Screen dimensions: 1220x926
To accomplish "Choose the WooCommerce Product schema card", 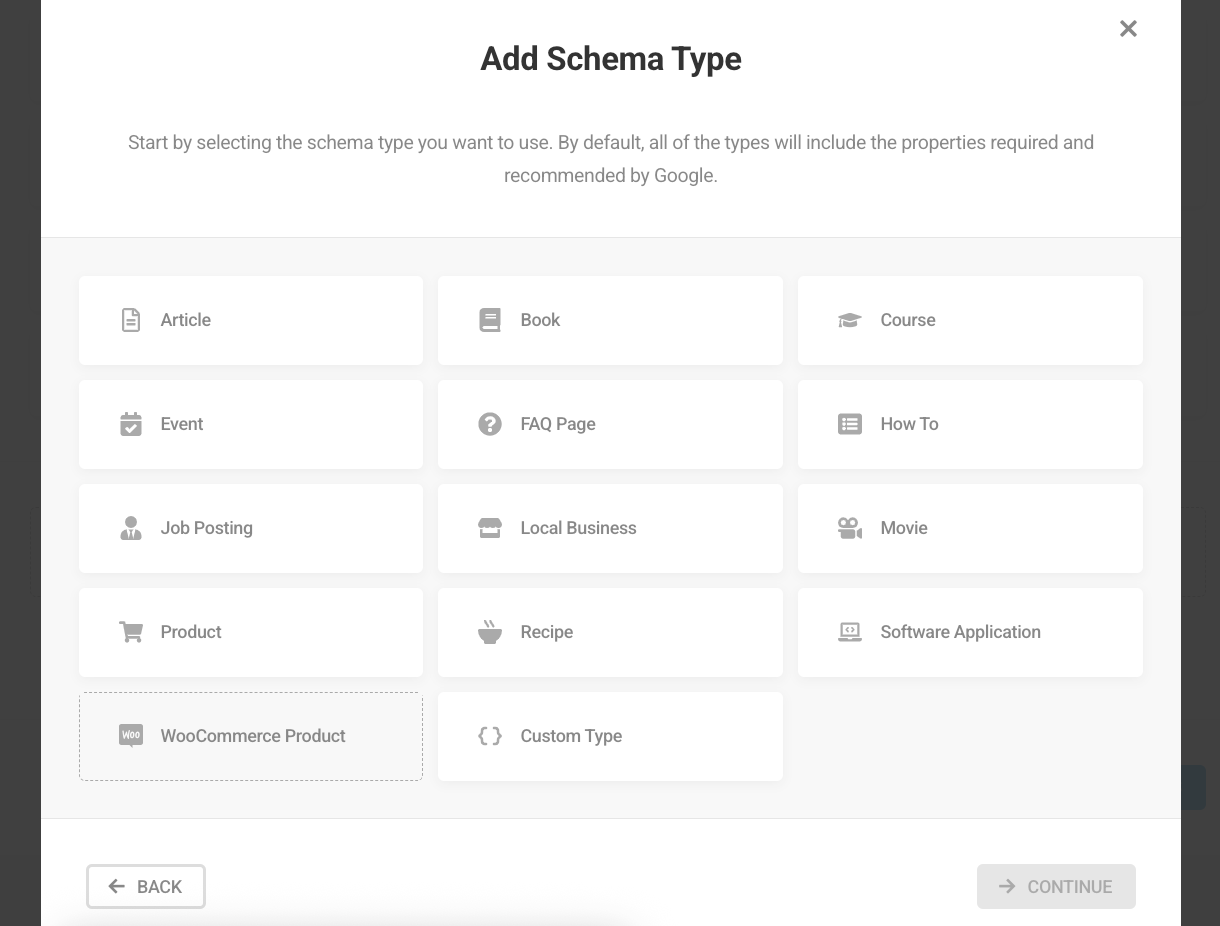I will pyautogui.click(x=250, y=736).
